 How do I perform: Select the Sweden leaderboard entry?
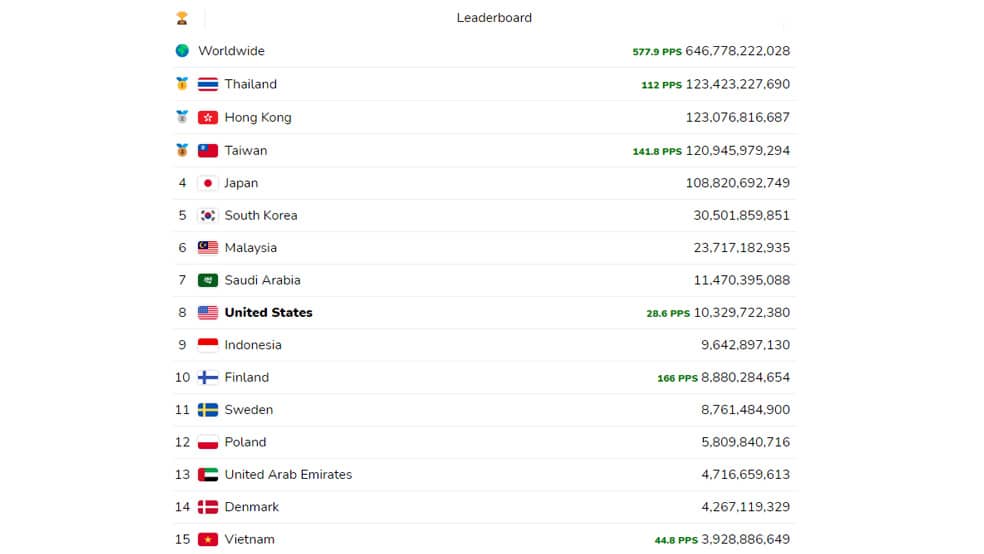tap(484, 410)
